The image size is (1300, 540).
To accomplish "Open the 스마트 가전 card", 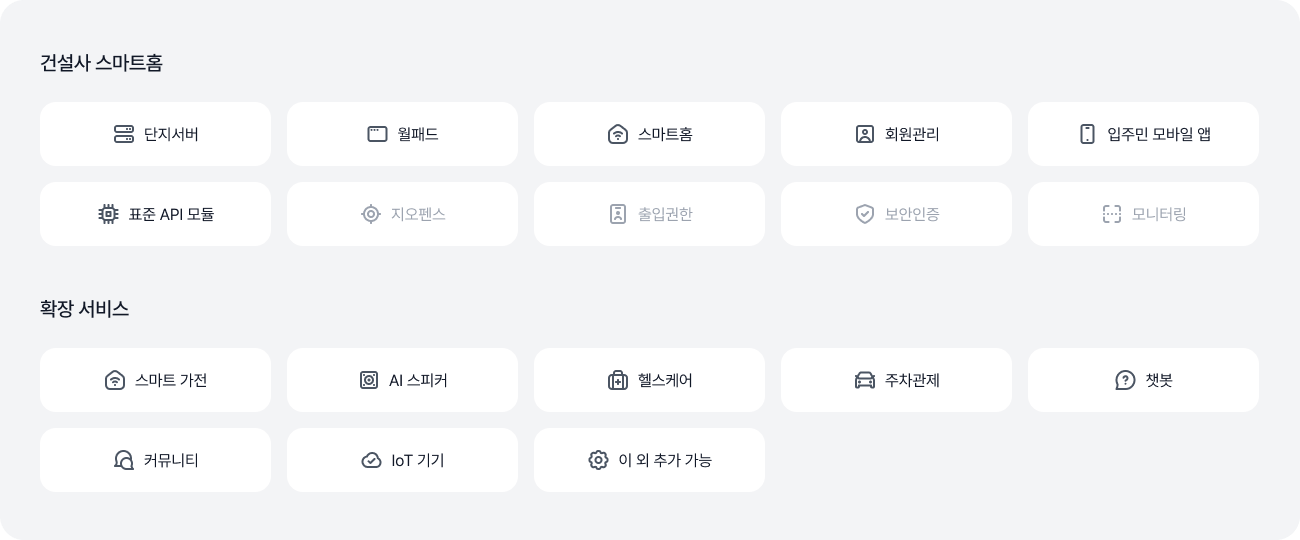I will [155, 380].
